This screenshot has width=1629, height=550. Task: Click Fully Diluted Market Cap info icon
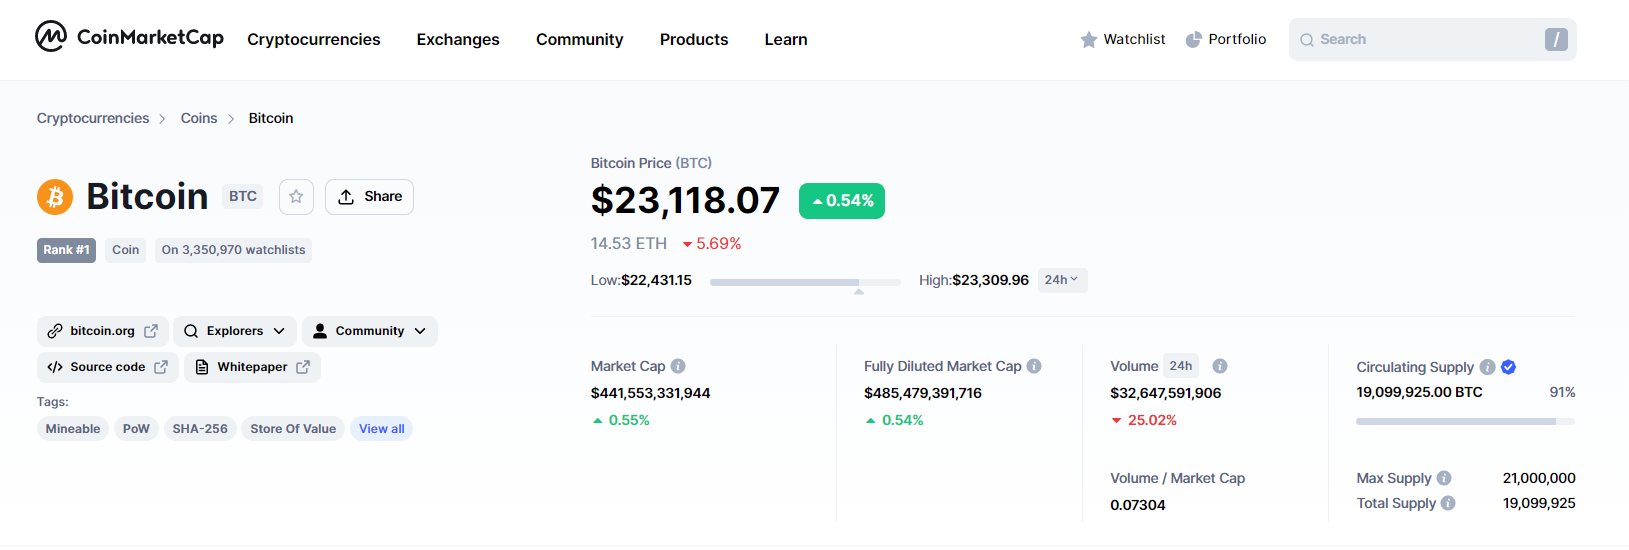pyautogui.click(x=1034, y=366)
